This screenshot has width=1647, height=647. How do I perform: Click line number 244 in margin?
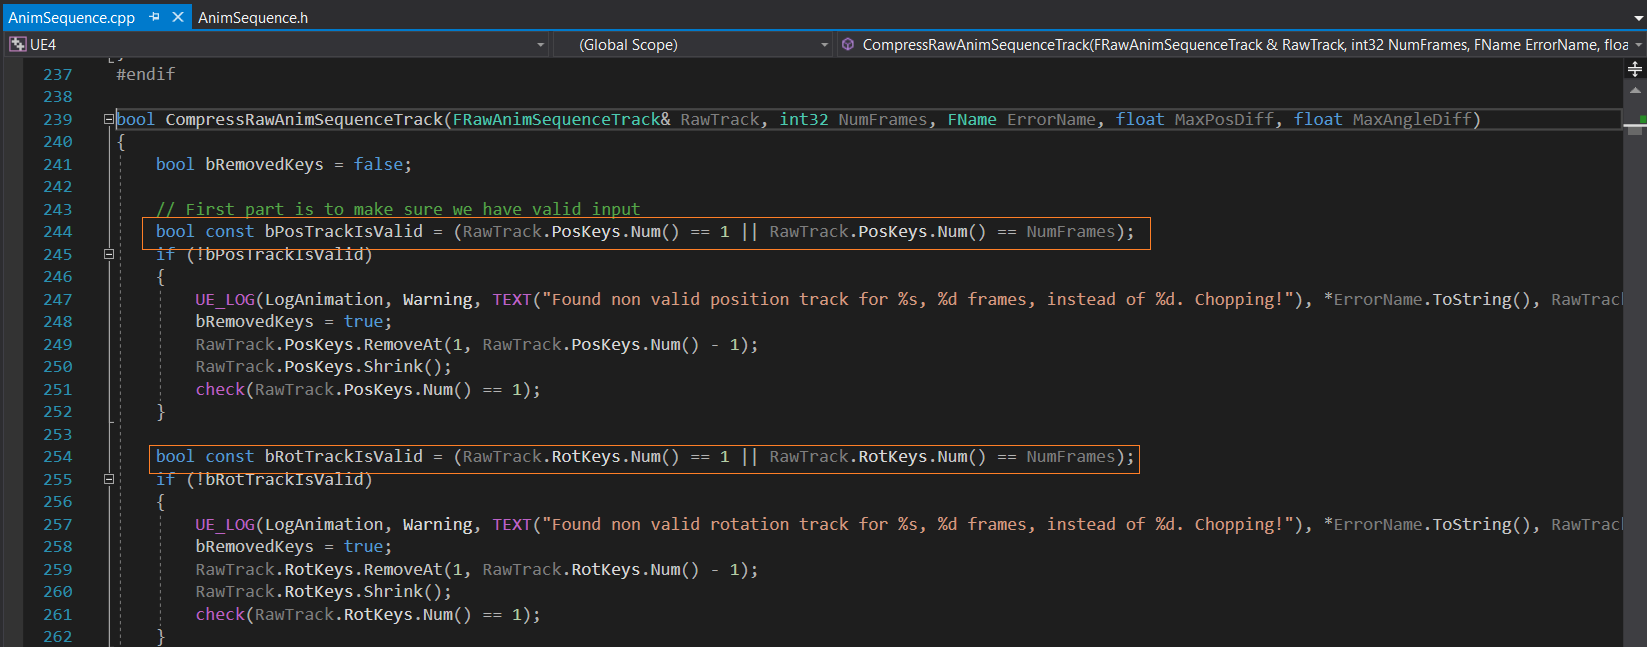click(58, 232)
